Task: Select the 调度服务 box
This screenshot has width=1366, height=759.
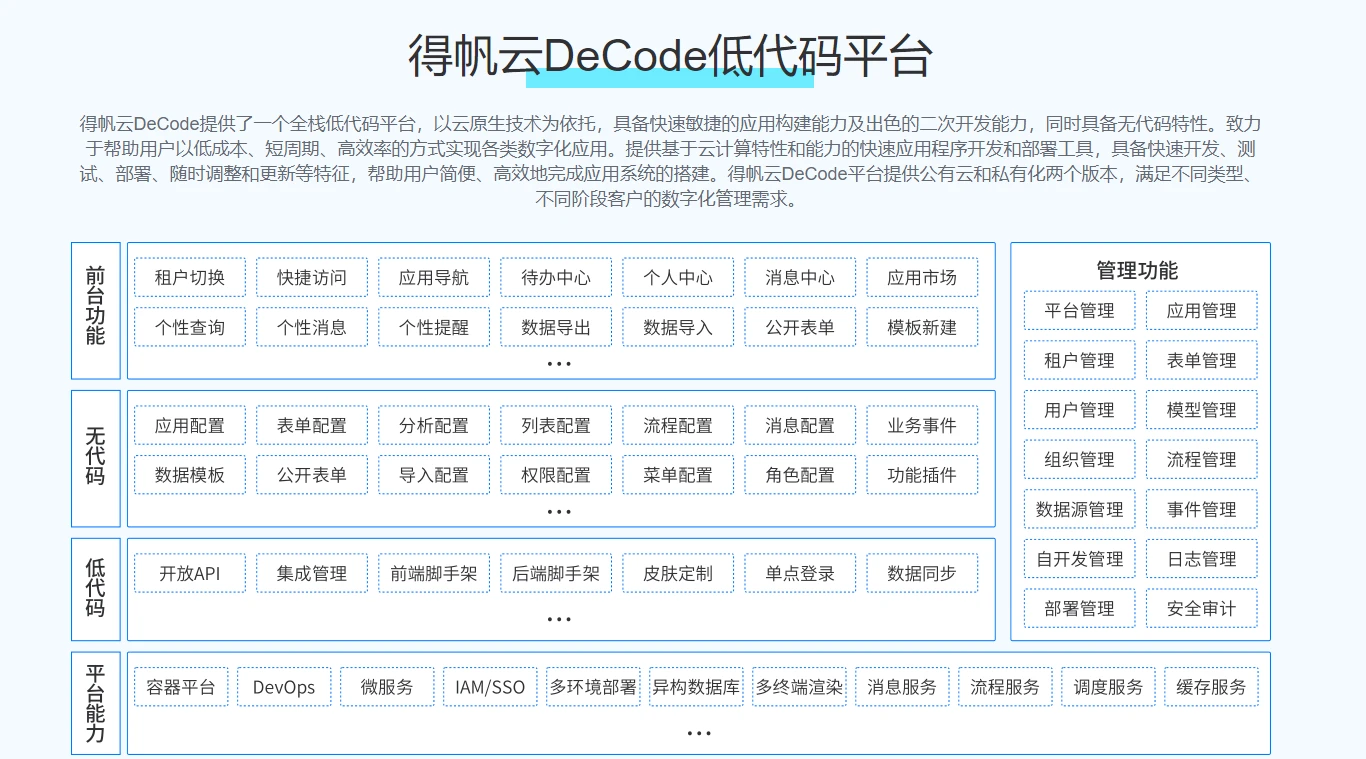Action: tap(1108, 688)
